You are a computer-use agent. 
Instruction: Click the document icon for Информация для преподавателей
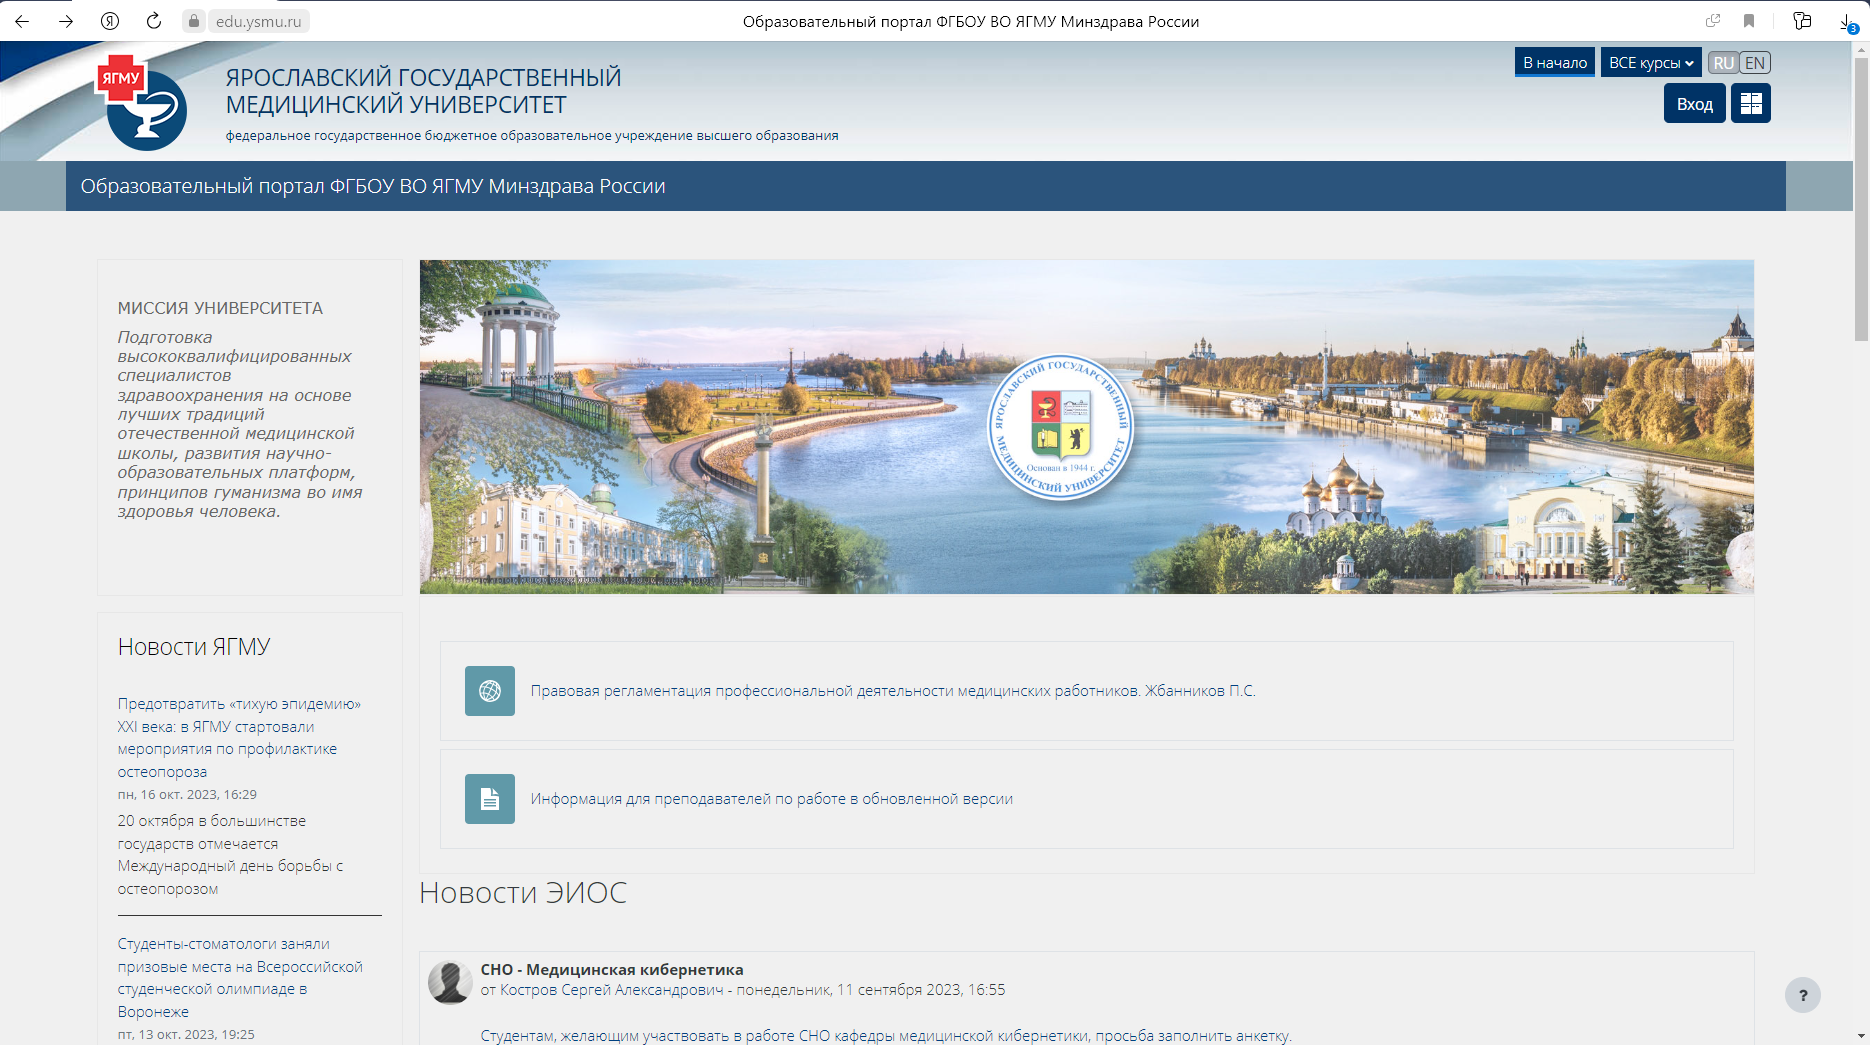tap(490, 799)
